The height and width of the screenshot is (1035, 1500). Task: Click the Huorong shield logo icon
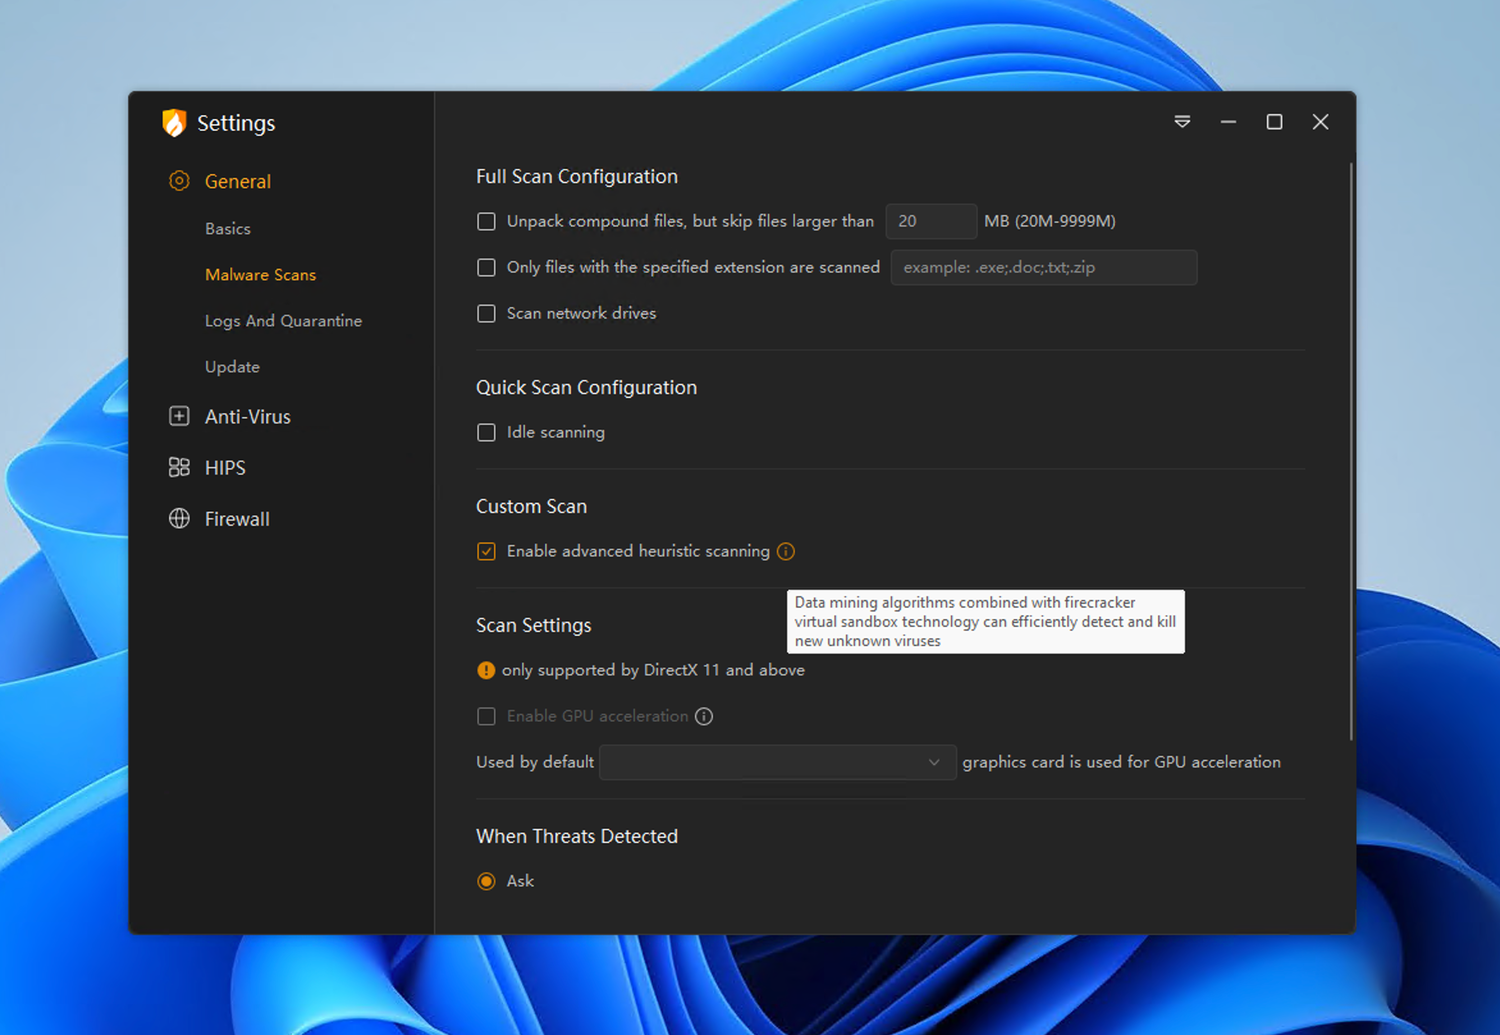point(174,123)
